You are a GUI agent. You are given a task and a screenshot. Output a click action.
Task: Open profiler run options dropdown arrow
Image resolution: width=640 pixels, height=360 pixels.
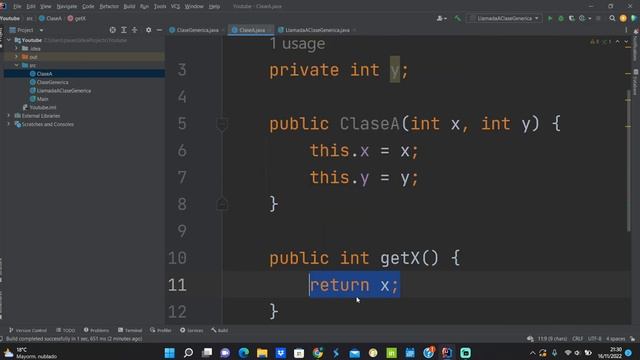(590, 18)
